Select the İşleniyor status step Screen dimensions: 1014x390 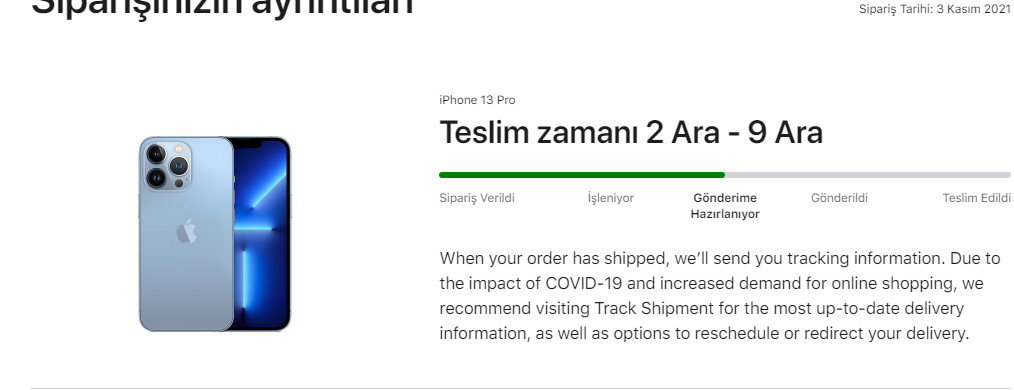(610, 198)
